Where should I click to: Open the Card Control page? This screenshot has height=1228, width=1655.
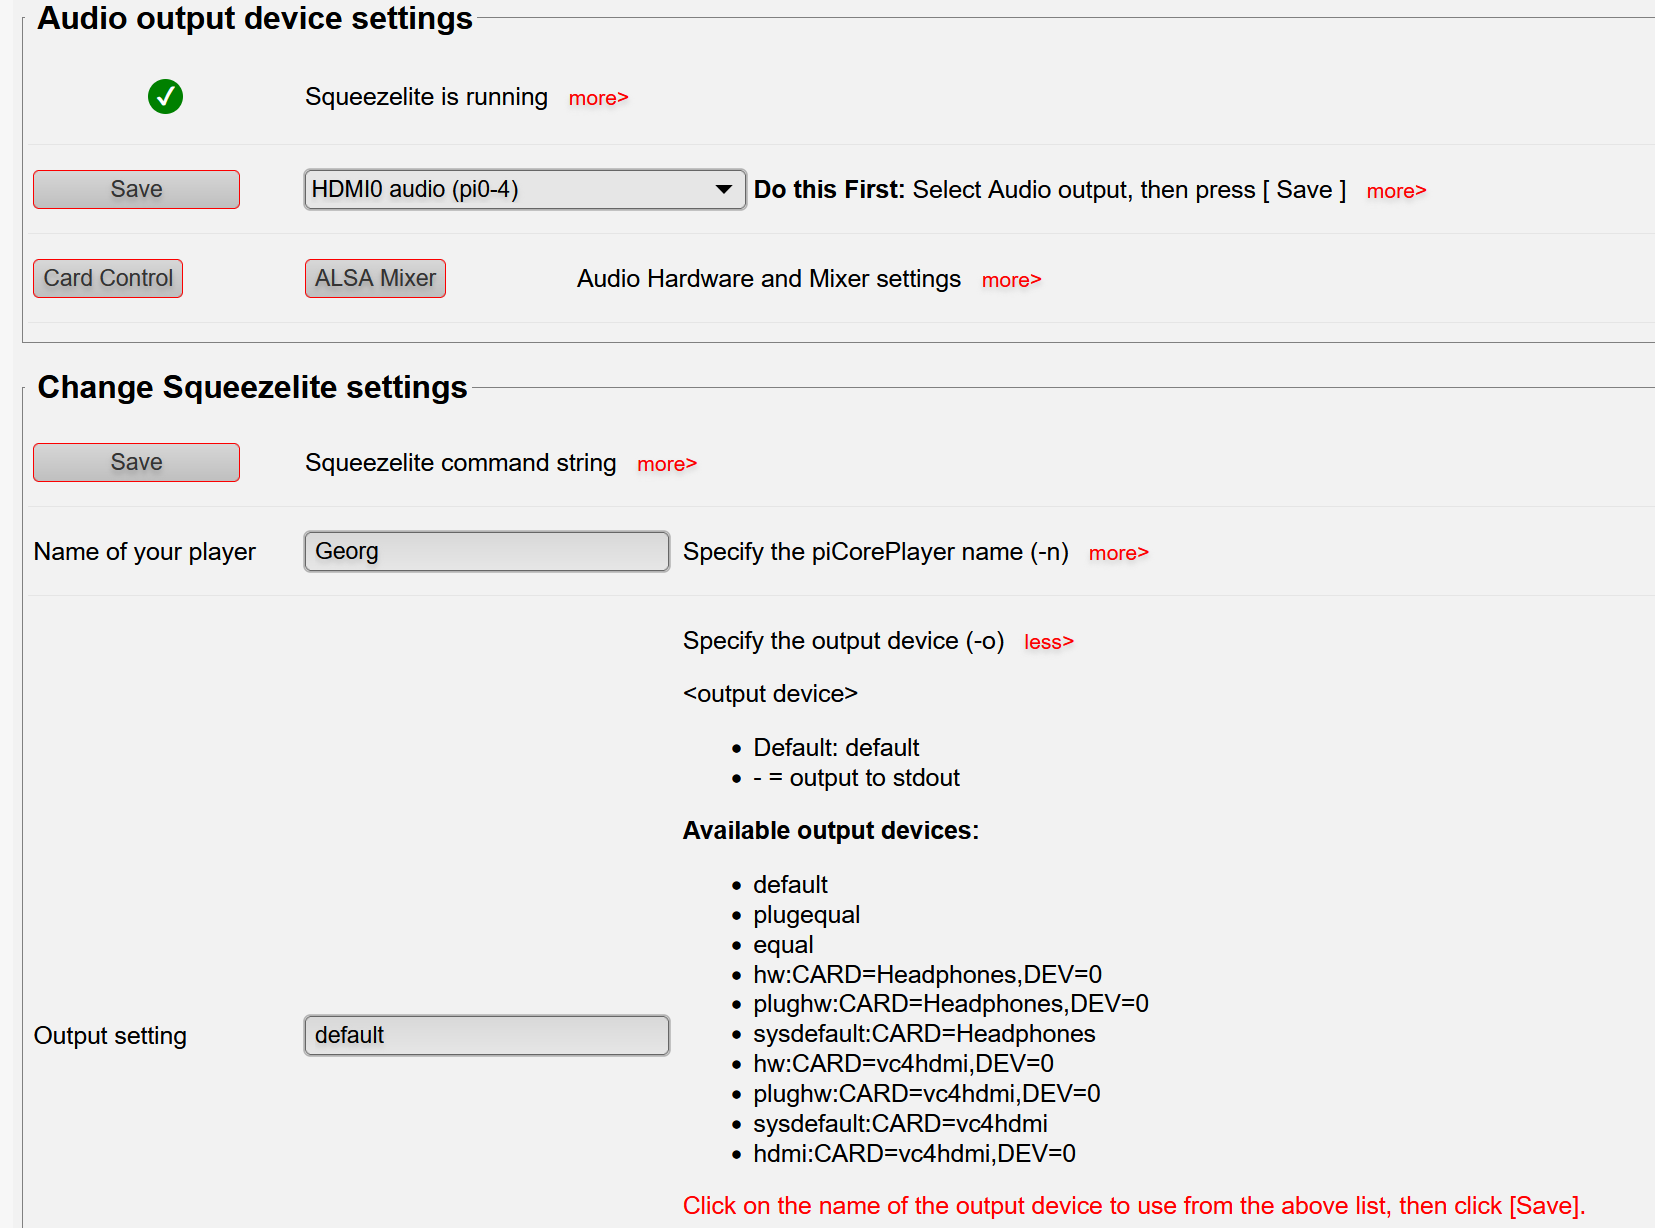click(x=108, y=278)
